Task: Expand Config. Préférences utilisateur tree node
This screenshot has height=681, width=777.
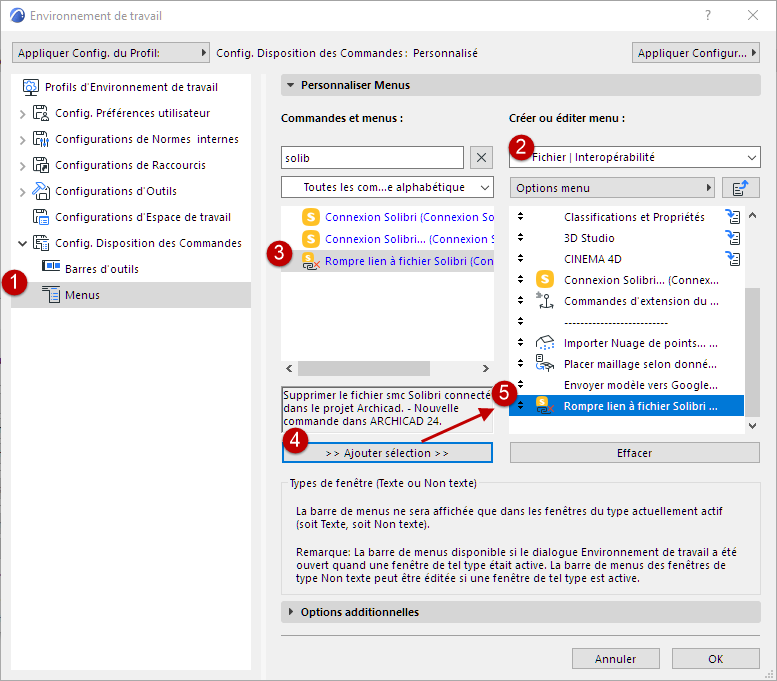Action: (x=22, y=114)
